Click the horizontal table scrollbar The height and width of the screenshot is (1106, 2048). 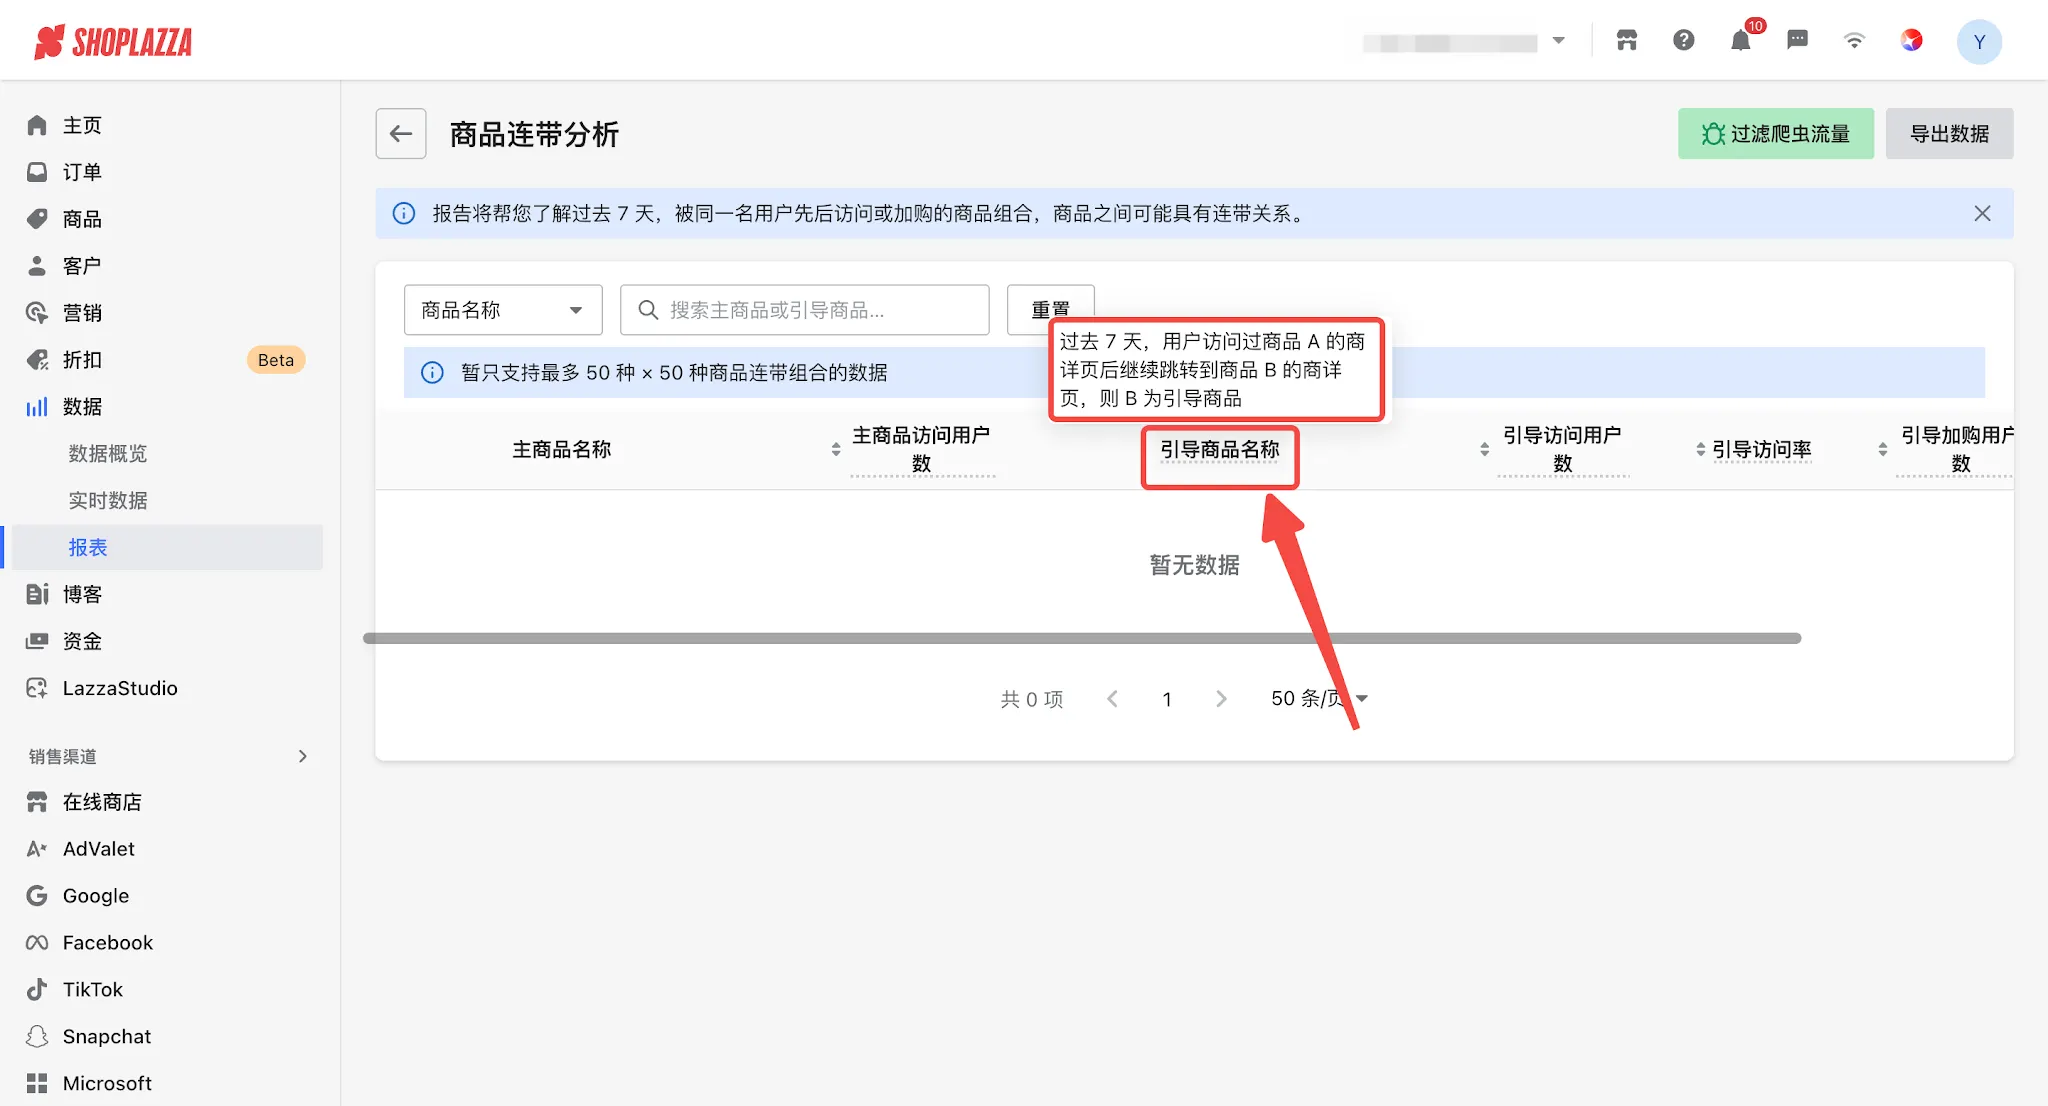point(1082,638)
